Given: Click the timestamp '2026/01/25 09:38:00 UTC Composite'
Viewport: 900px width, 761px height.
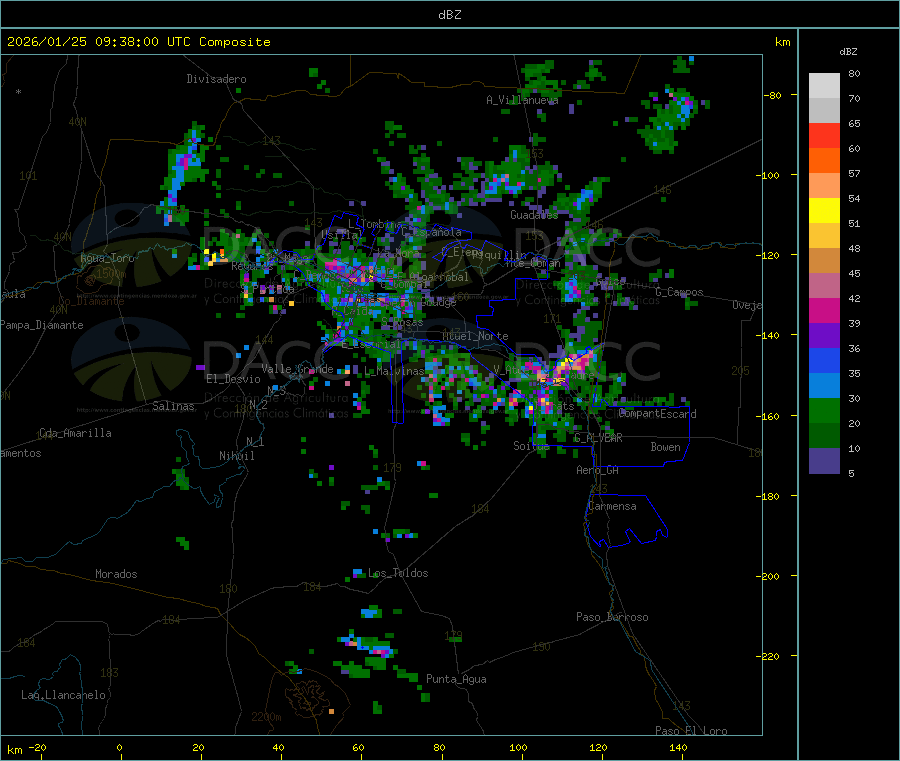Looking at the screenshot, I should click(x=138, y=42).
